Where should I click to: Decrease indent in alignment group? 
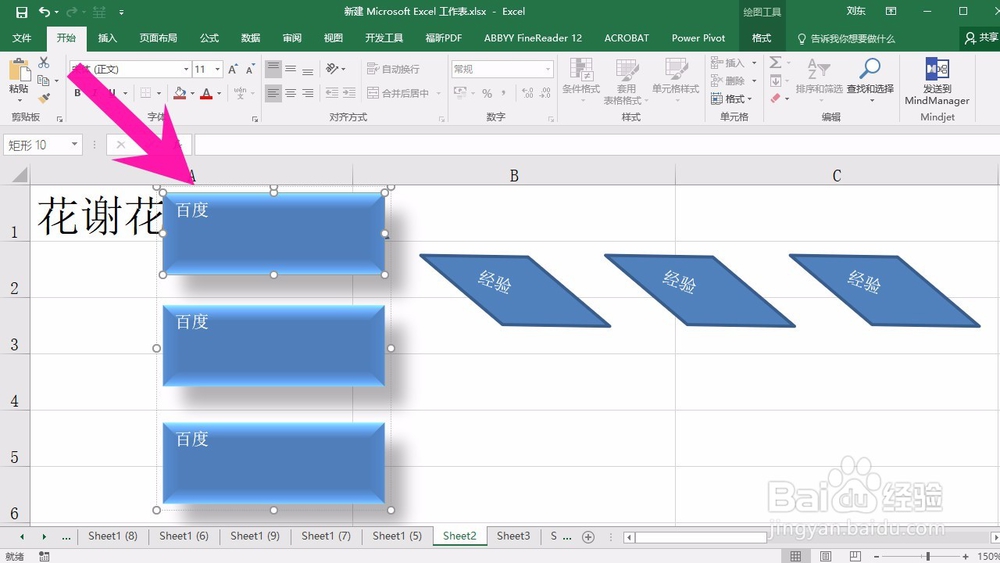(x=332, y=93)
